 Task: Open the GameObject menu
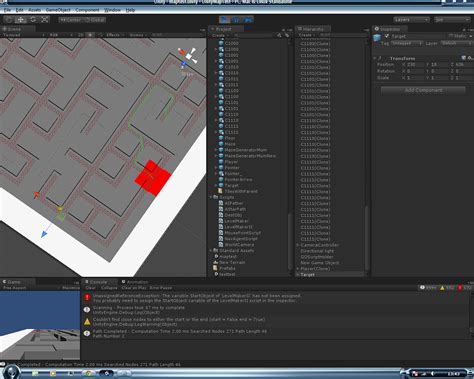58,10
